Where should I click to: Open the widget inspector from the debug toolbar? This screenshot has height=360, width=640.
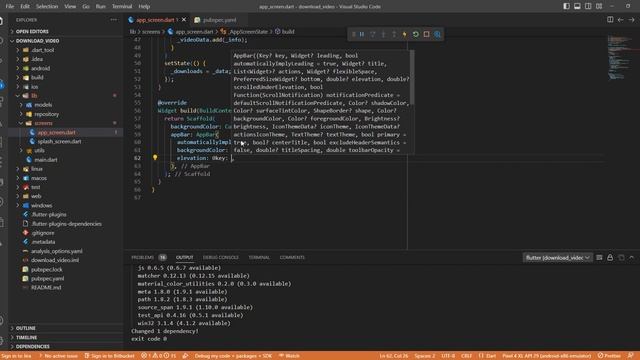click(x=438, y=34)
